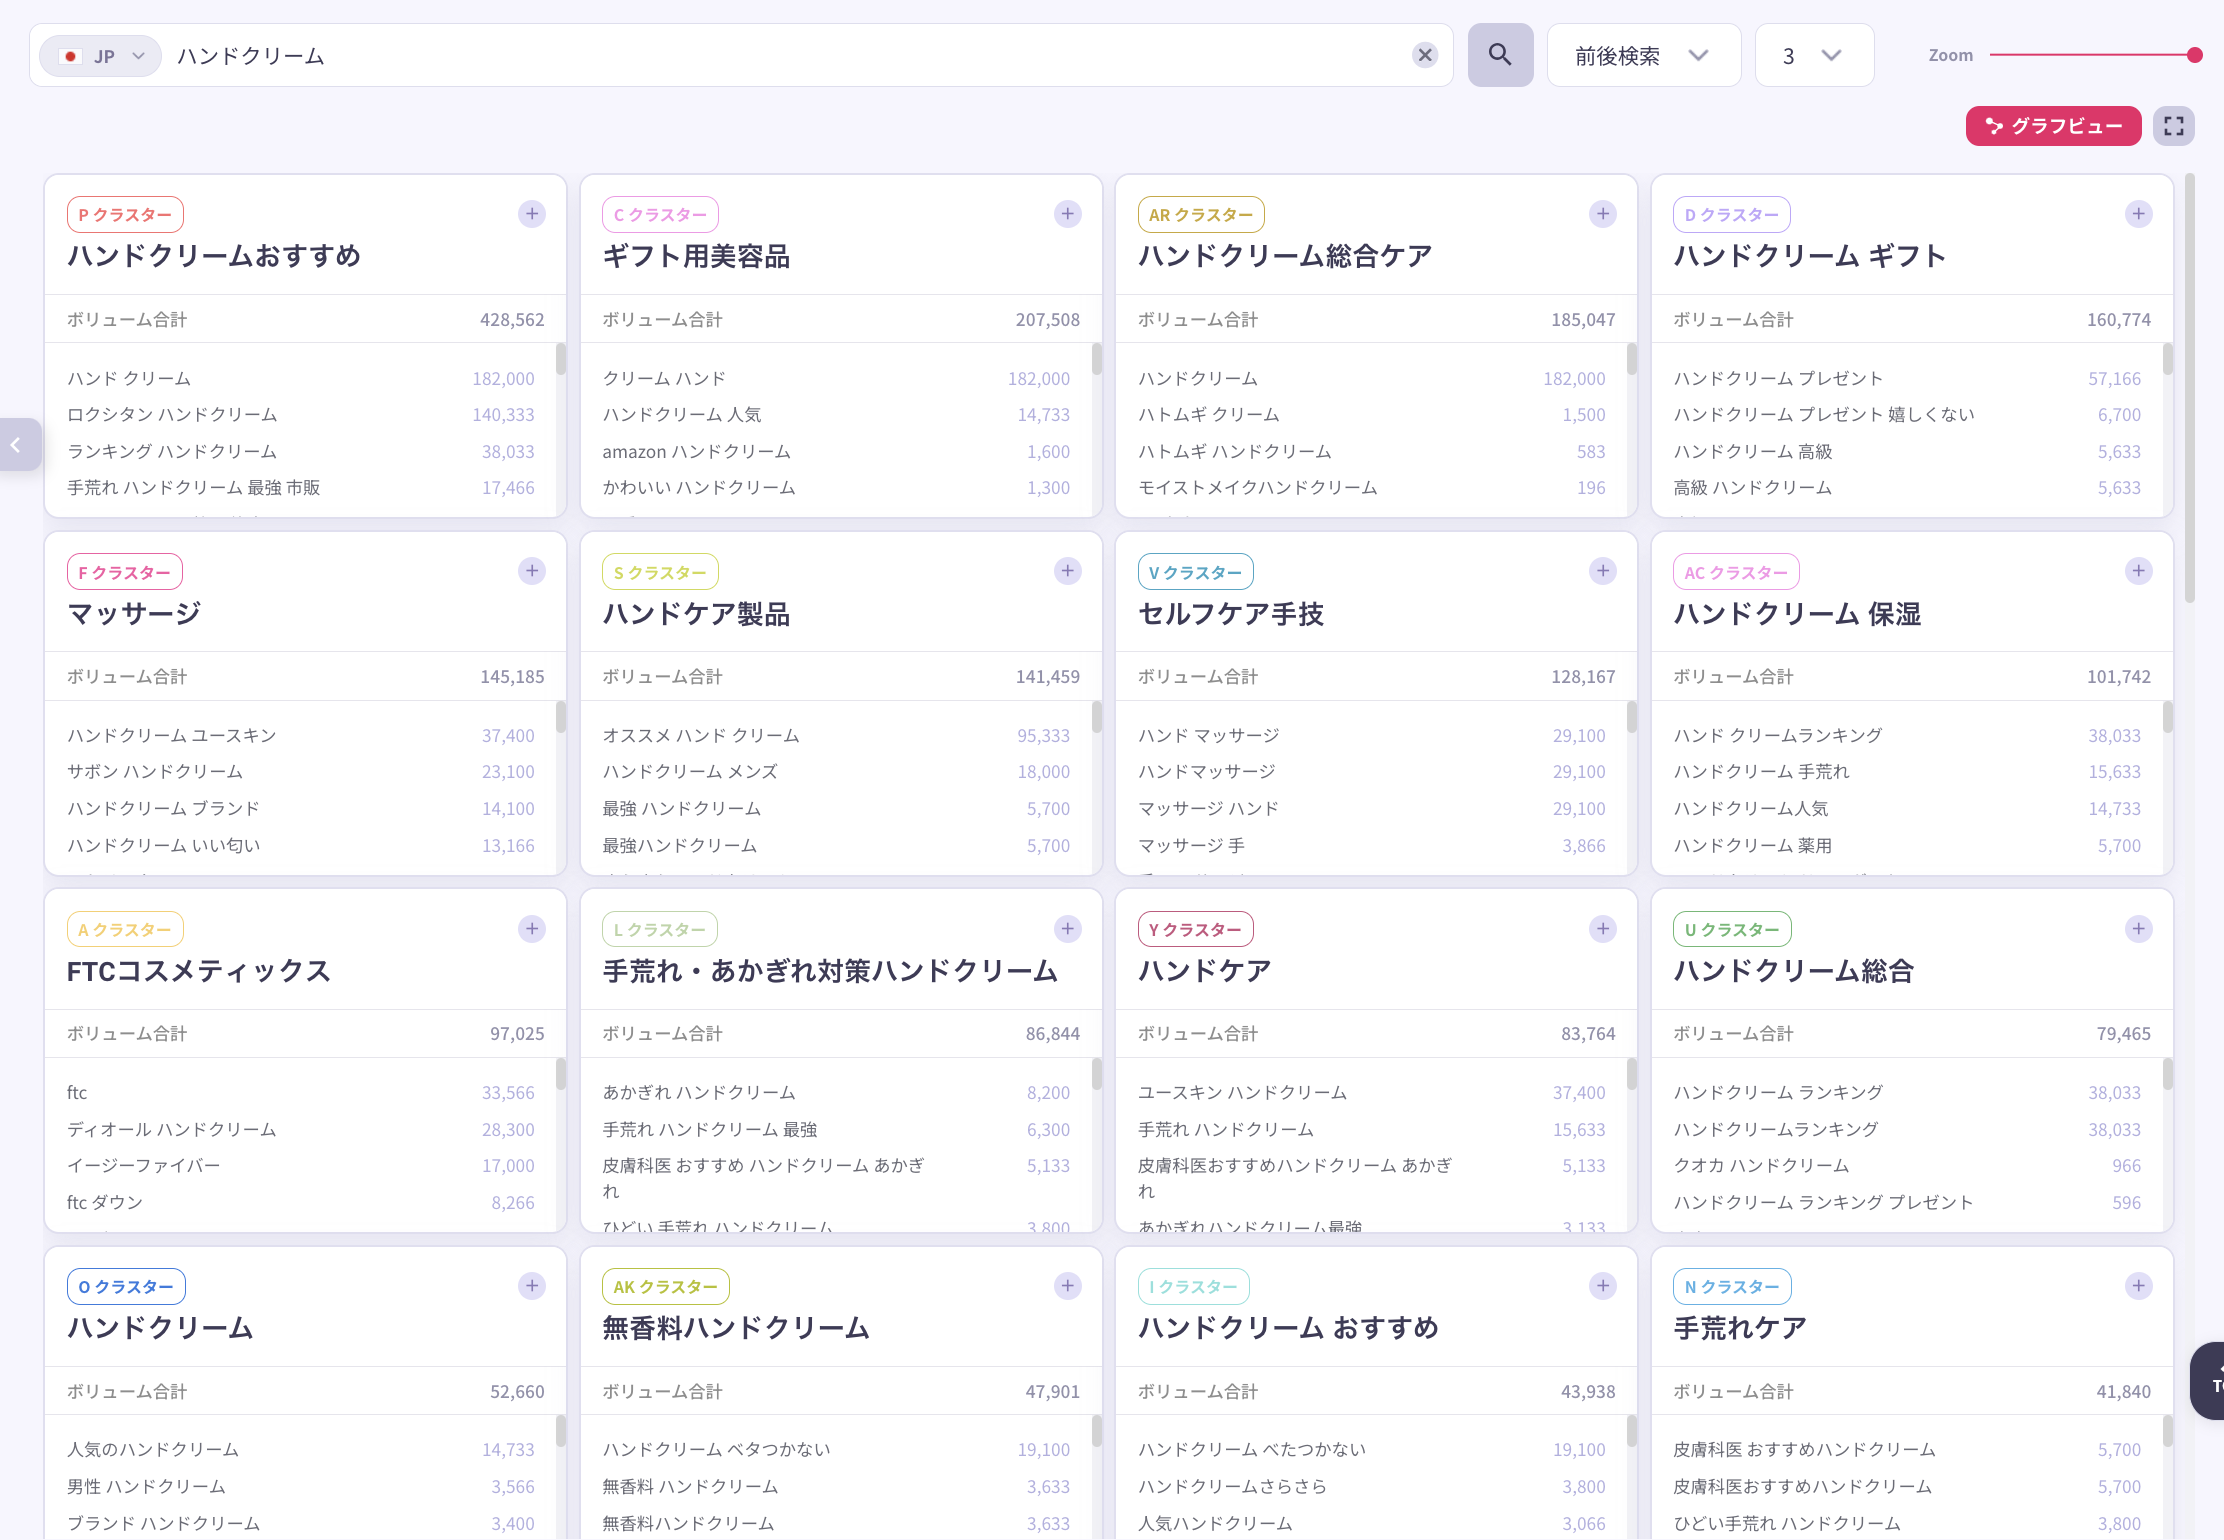Click the + icon on ハンドクリームおすすめ card

(531, 213)
